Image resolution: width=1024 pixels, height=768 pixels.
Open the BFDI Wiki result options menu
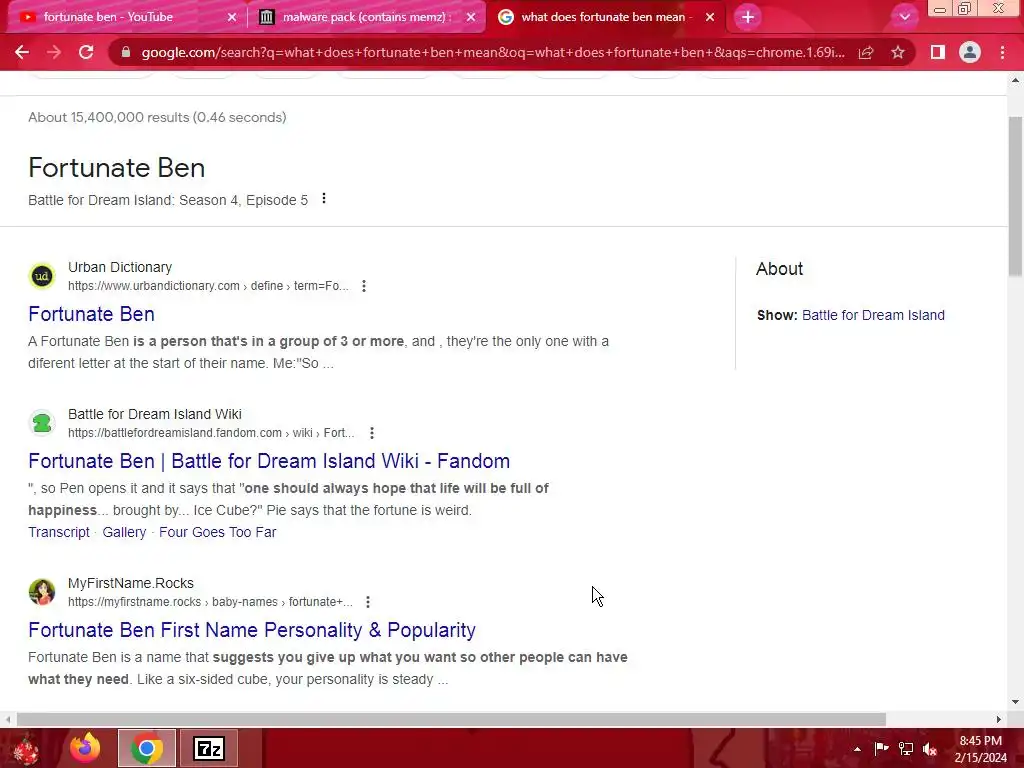point(372,433)
